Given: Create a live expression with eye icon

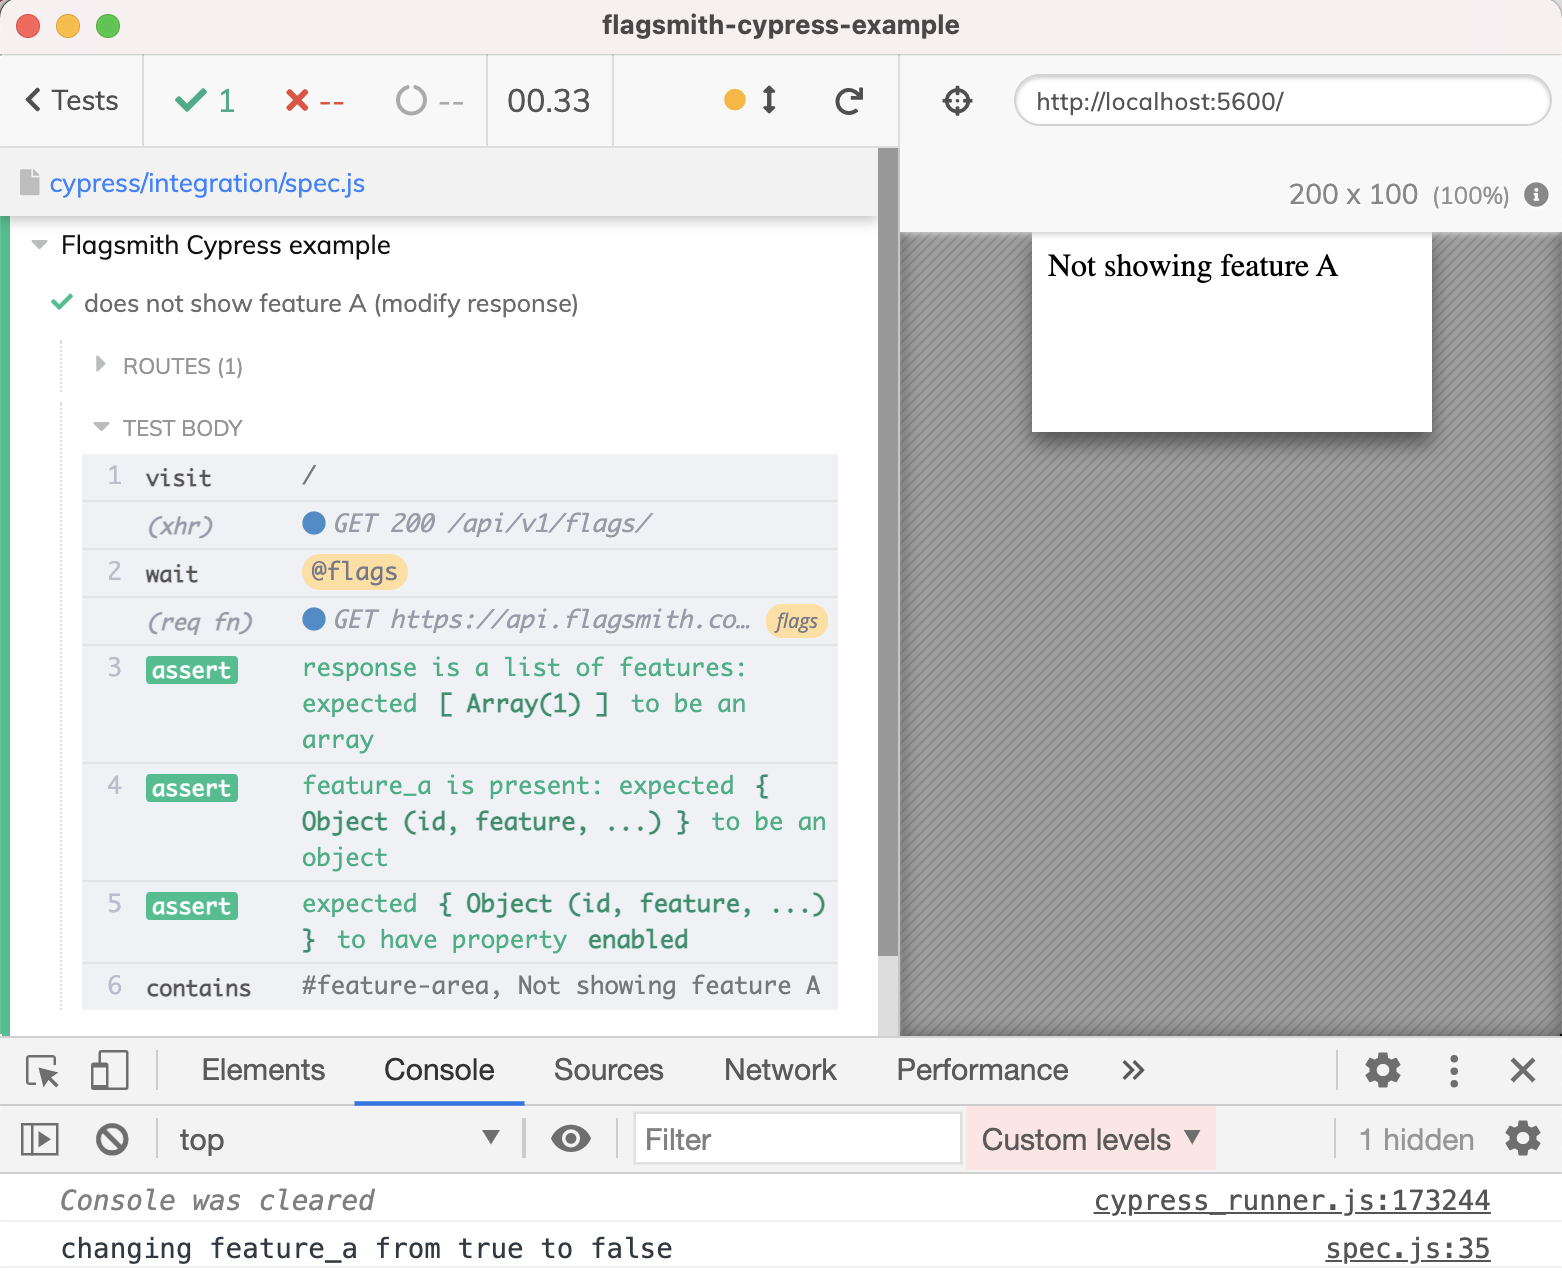Looking at the screenshot, I should coord(570,1139).
